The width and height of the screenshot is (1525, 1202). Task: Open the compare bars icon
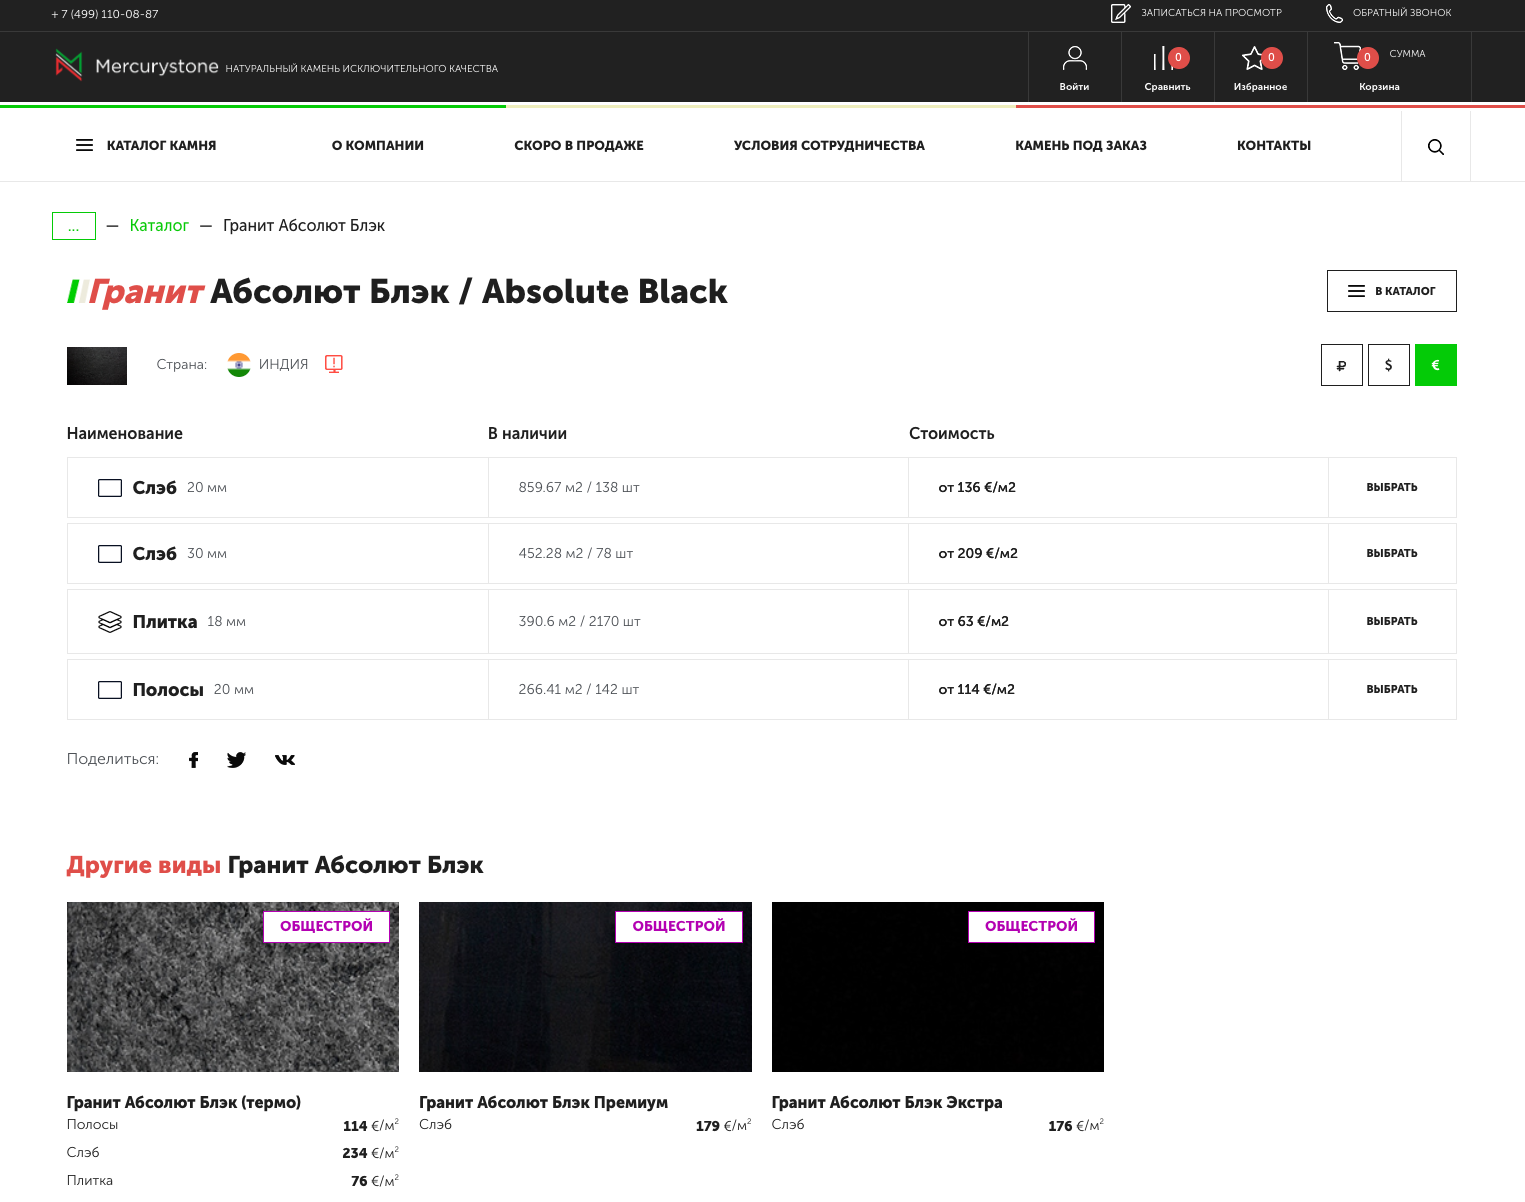pos(1161,59)
